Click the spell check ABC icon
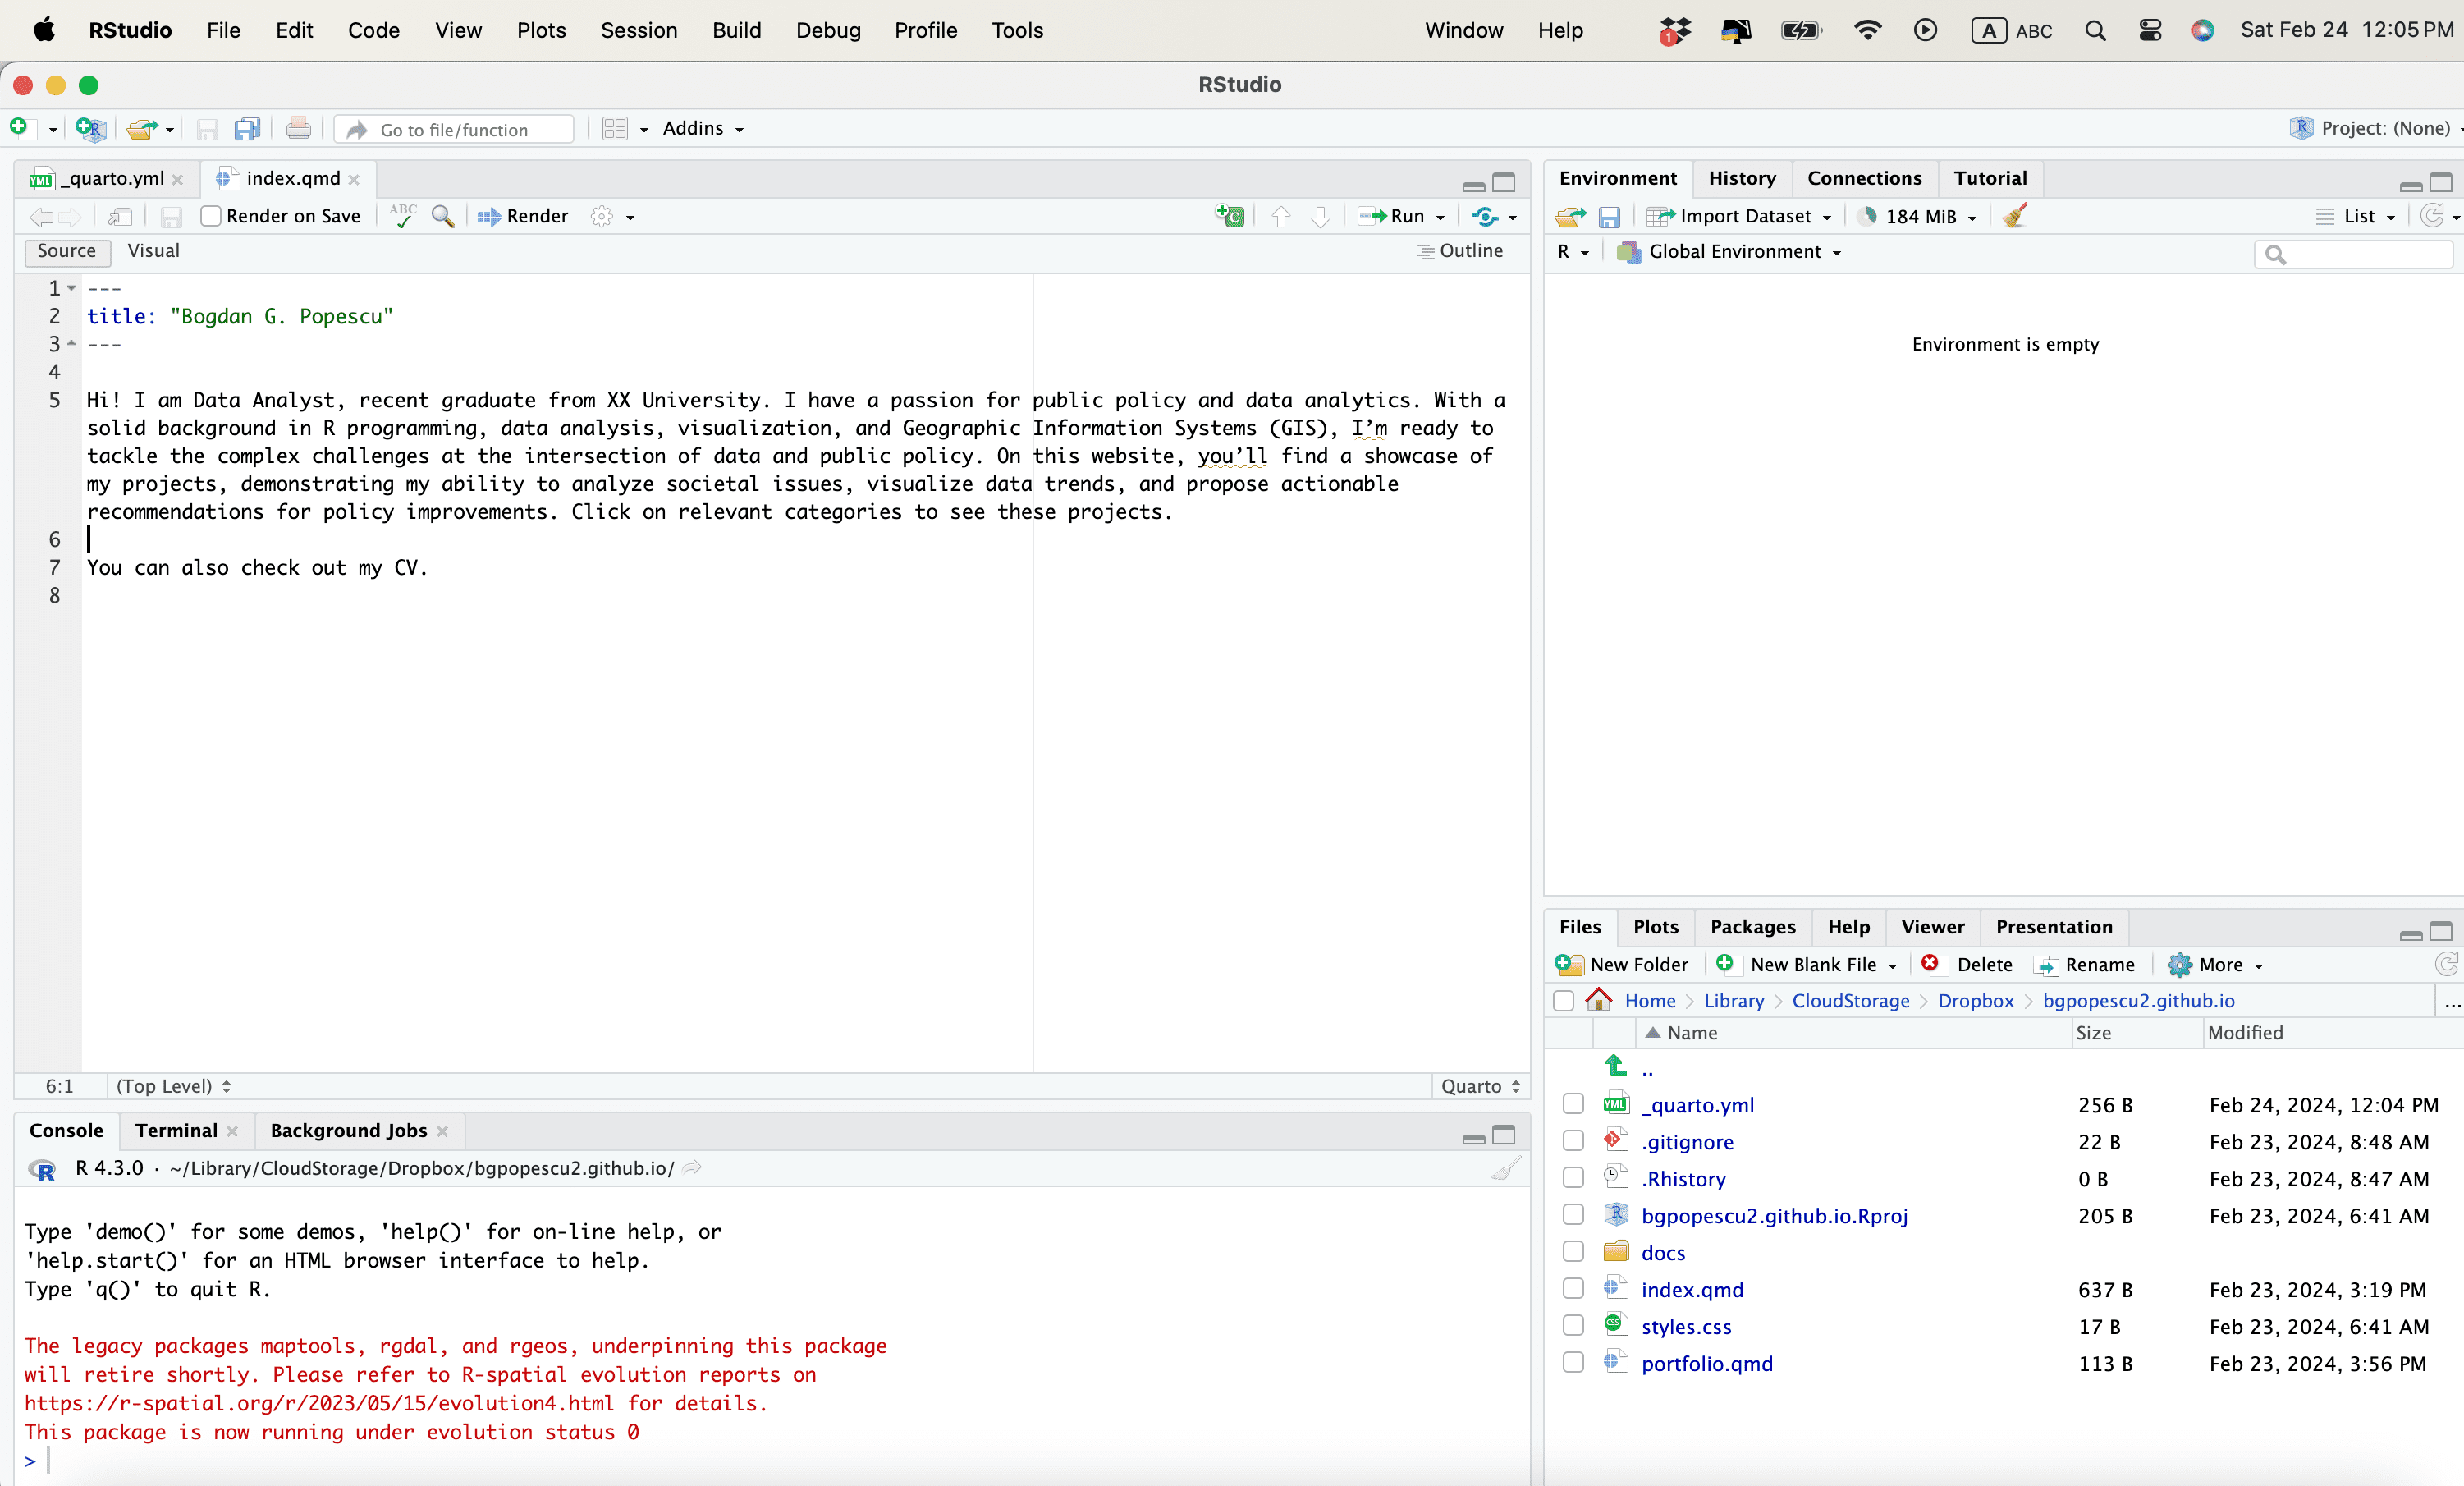Viewport: 2464px width, 1486px height. 403,216
